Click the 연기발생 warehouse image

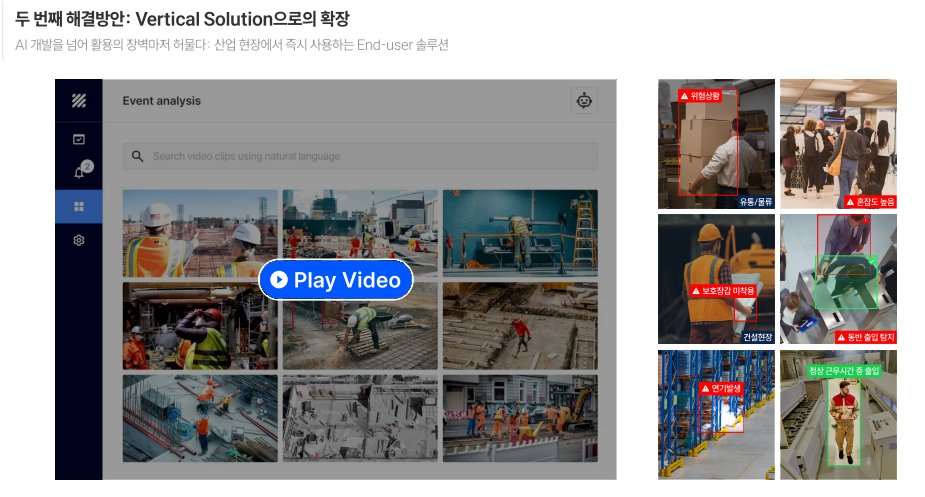716,414
